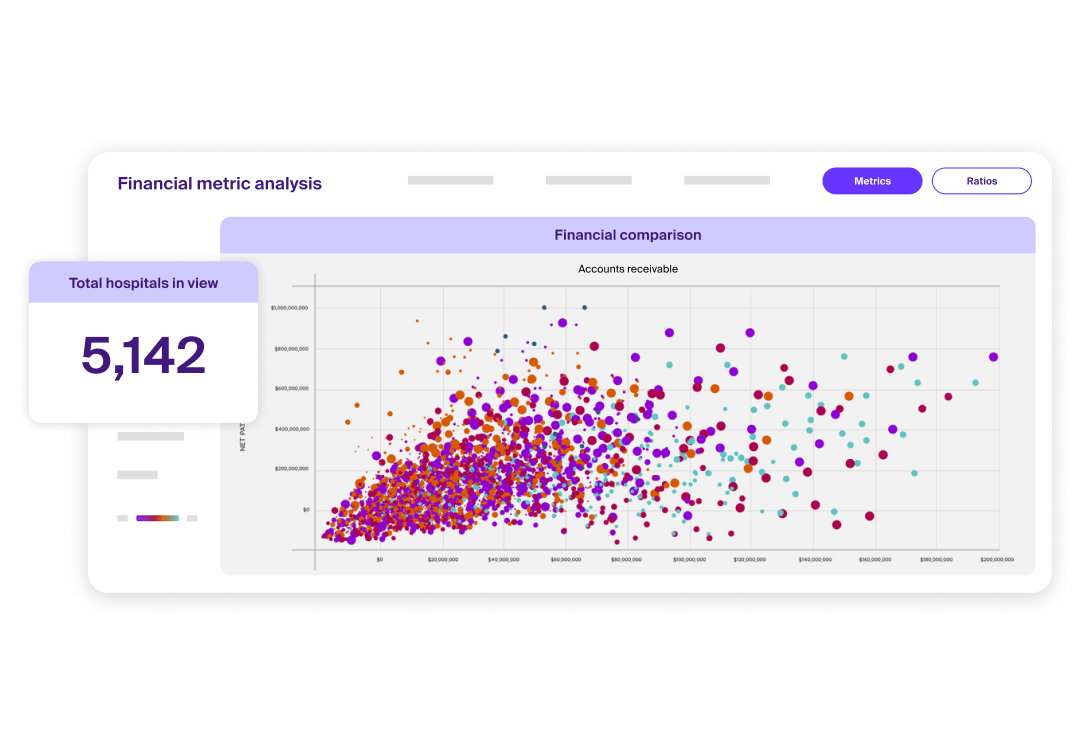Click the Metrics button
The image size is (1080, 744).
(872, 181)
